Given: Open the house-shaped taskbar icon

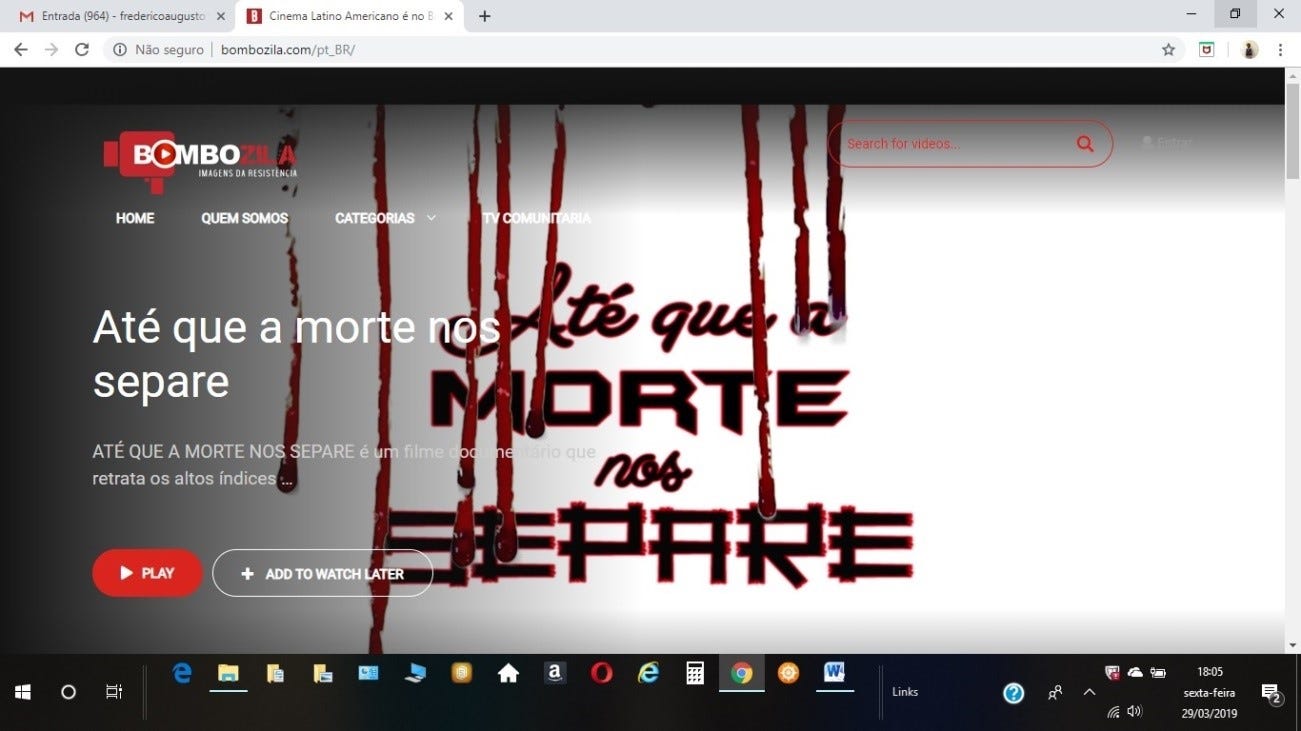Looking at the screenshot, I should click(x=508, y=674).
